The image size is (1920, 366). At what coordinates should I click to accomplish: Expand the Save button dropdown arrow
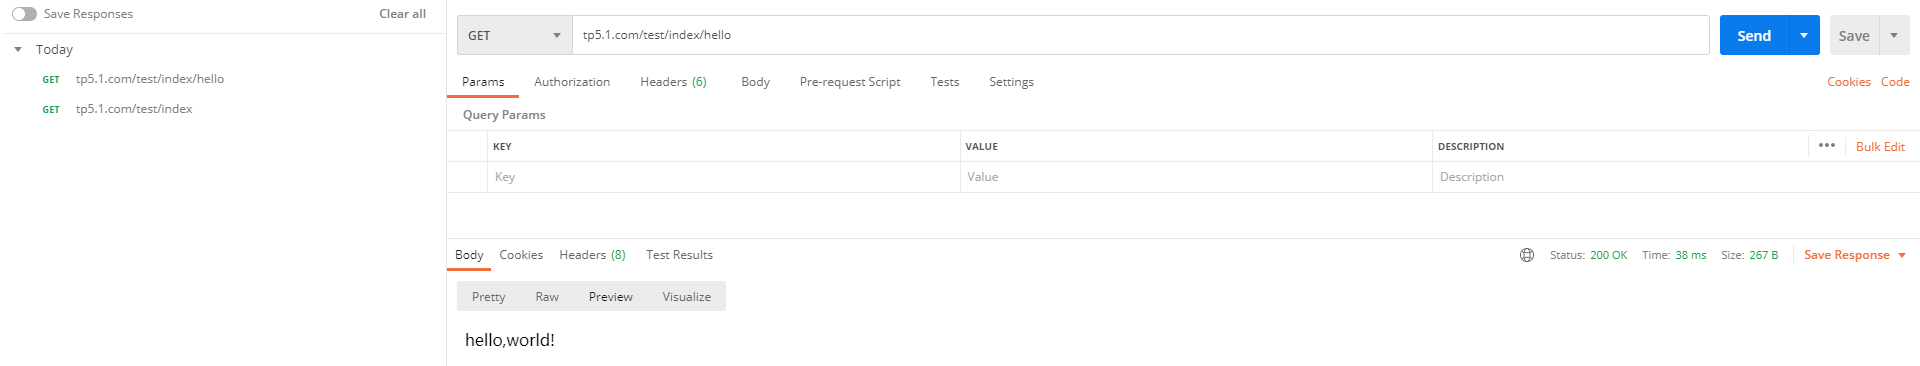pyautogui.click(x=1894, y=35)
